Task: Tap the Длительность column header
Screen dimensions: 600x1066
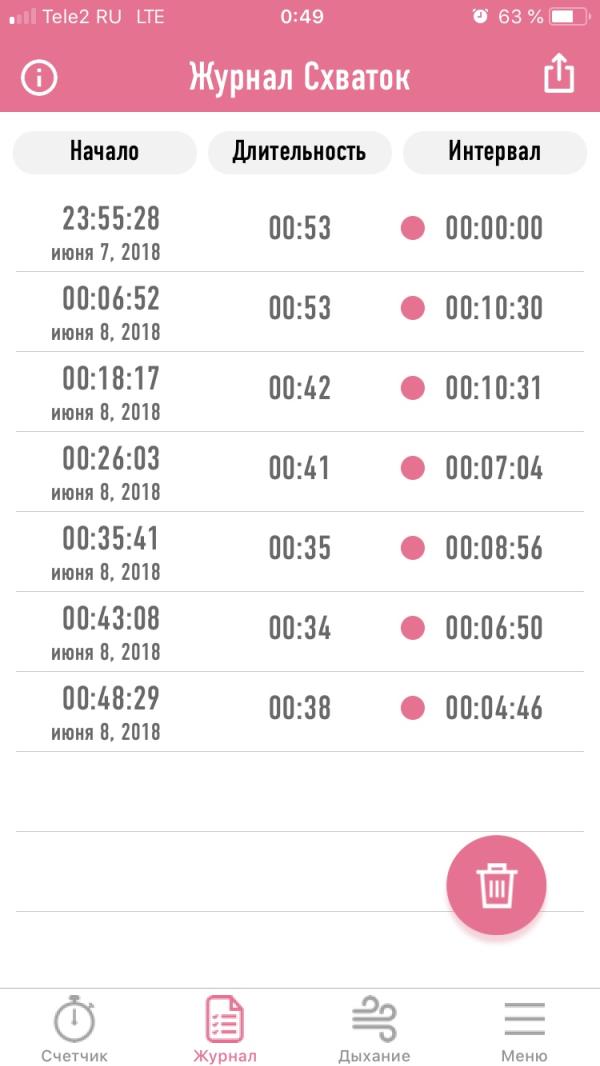Action: tap(300, 152)
